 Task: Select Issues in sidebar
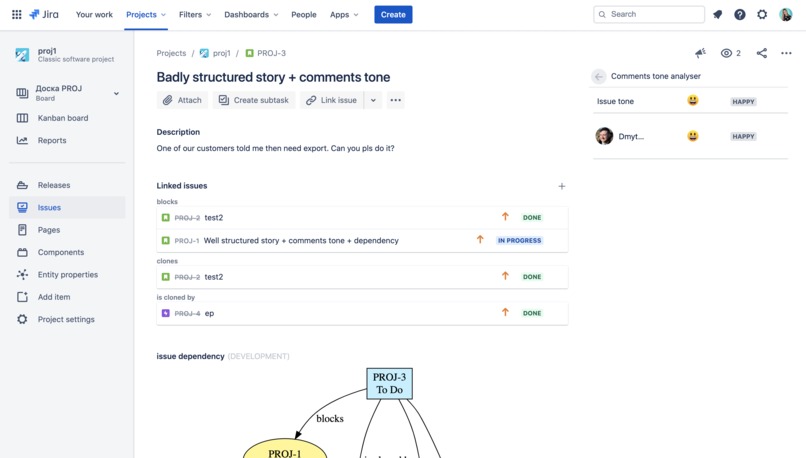[67, 208]
